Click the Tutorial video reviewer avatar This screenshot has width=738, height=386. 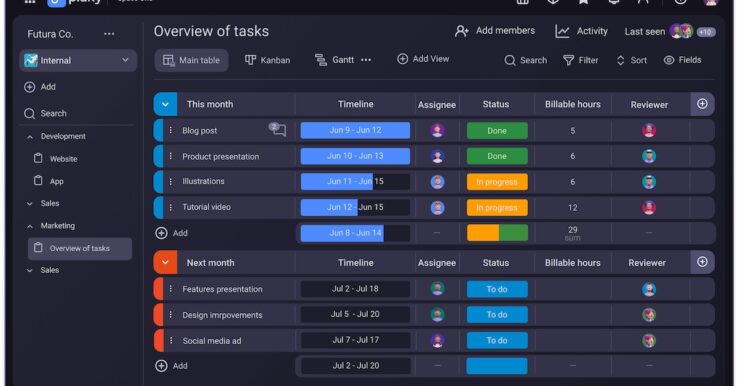(649, 208)
